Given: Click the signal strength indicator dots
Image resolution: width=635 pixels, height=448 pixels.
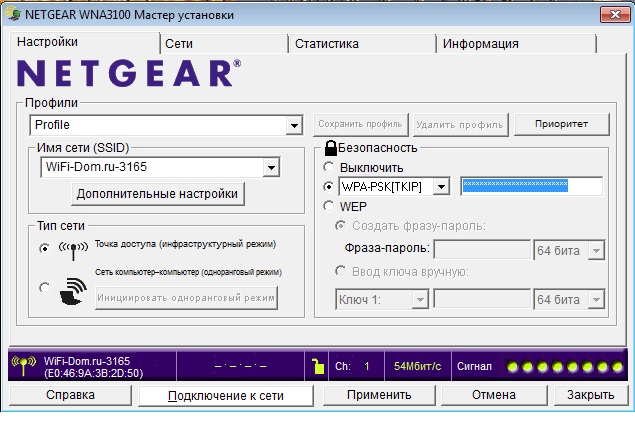Looking at the screenshot, I should pos(564,367).
